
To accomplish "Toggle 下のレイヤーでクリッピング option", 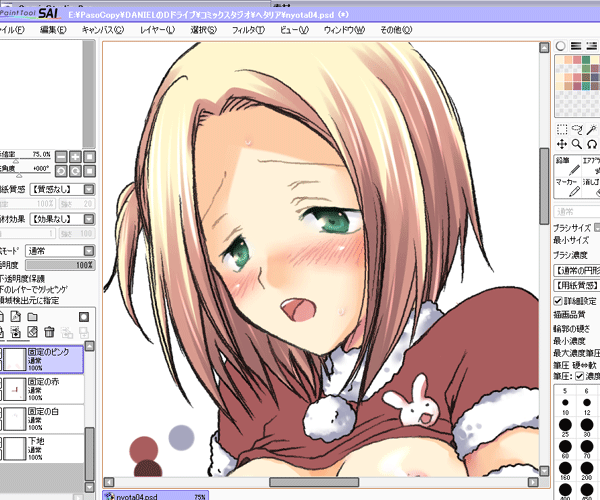I will [x=34, y=289].
